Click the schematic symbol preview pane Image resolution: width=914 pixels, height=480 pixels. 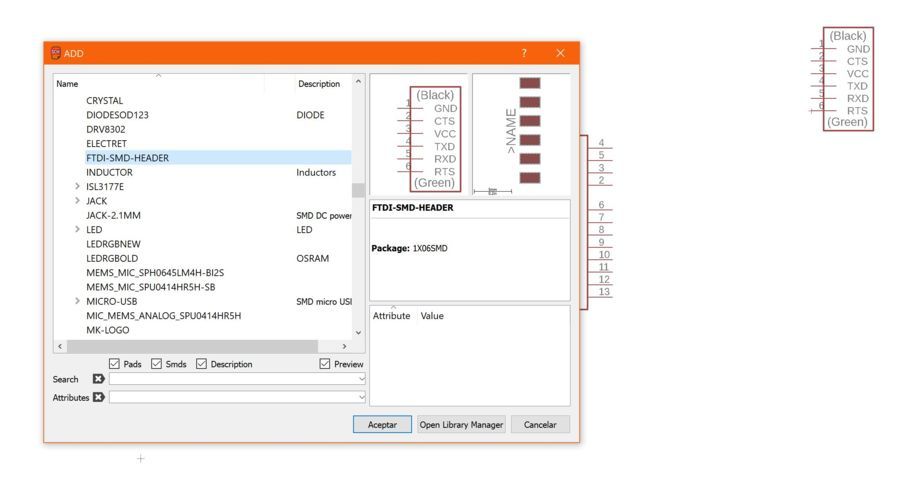[x=419, y=135]
